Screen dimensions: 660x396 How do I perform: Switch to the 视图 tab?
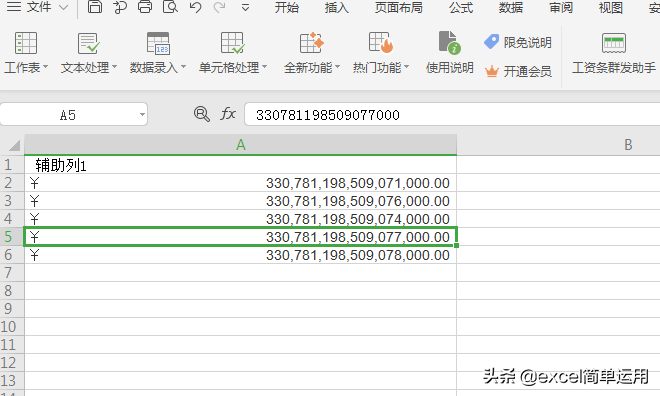click(x=611, y=7)
